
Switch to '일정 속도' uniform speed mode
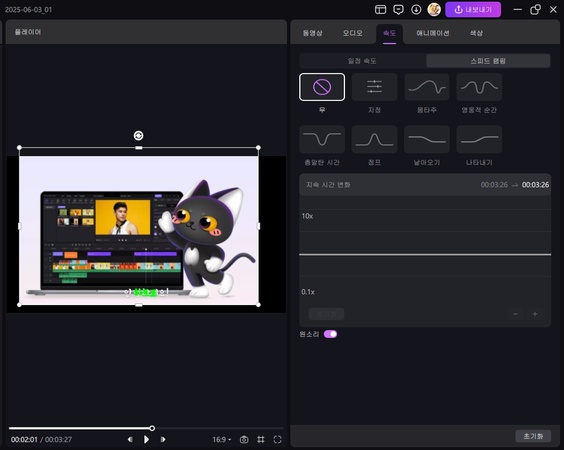pos(363,61)
